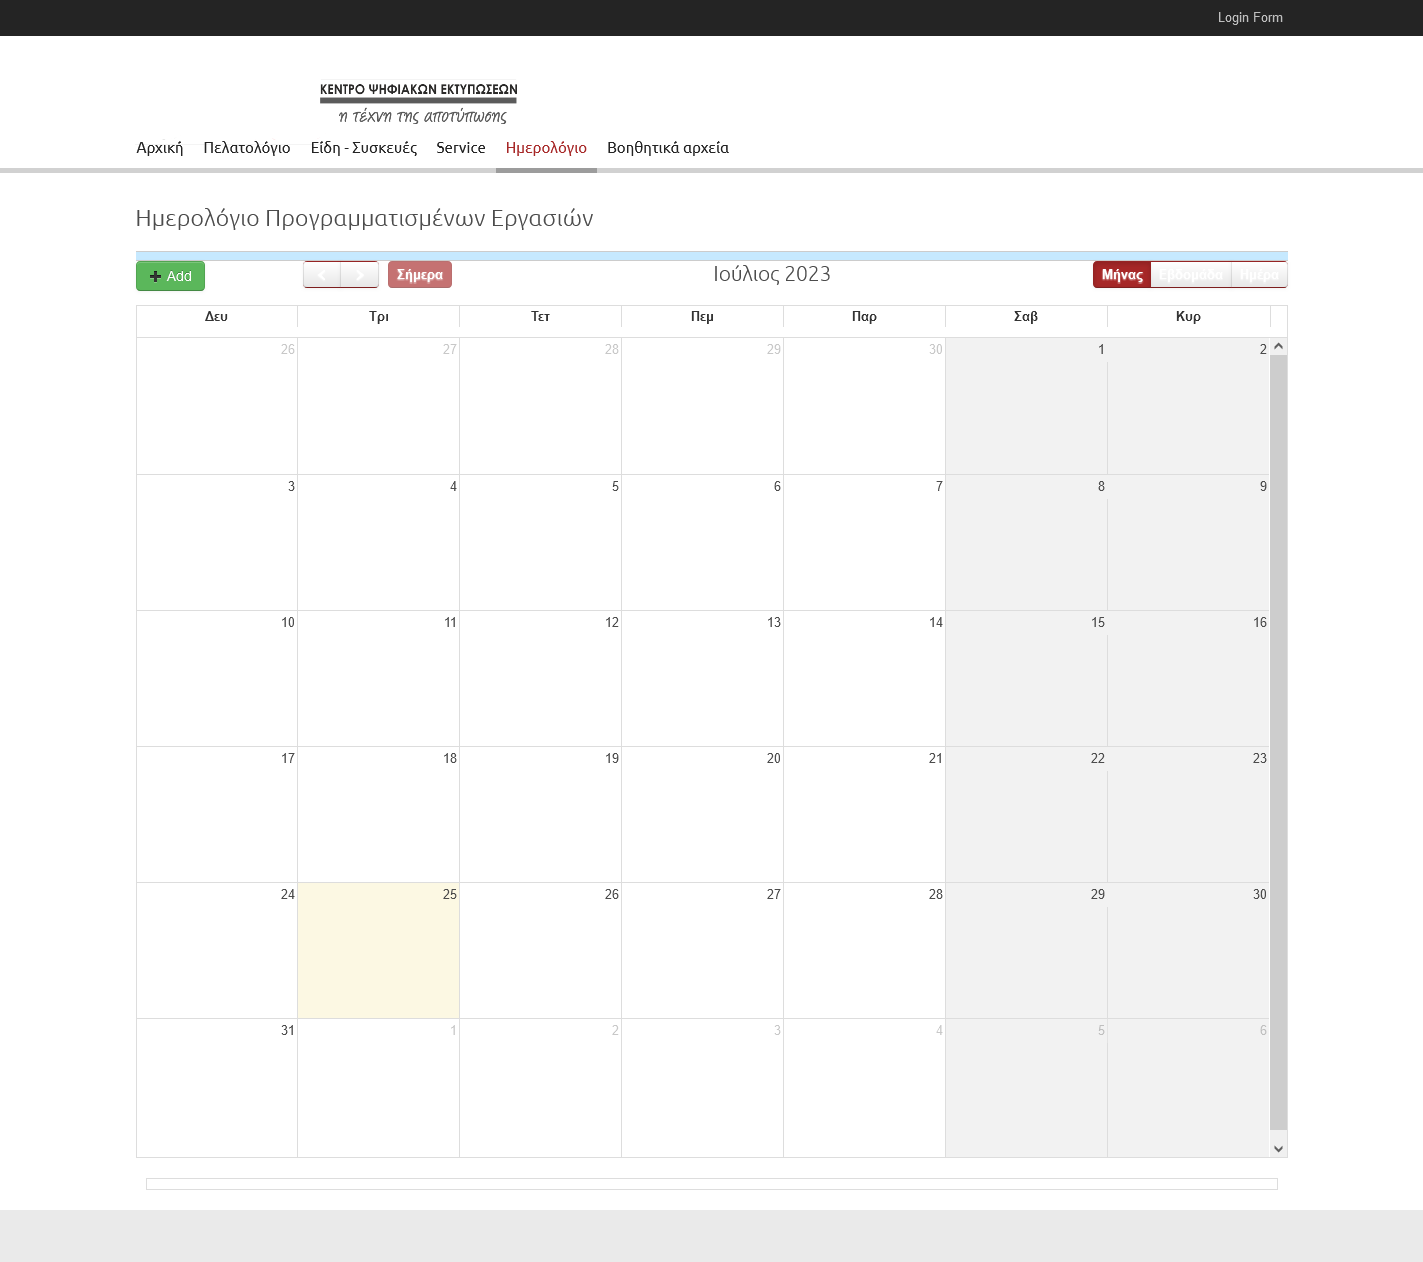This screenshot has height=1262, width=1423.
Task: Select the Μήνας month view
Action: click(1122, 275)
